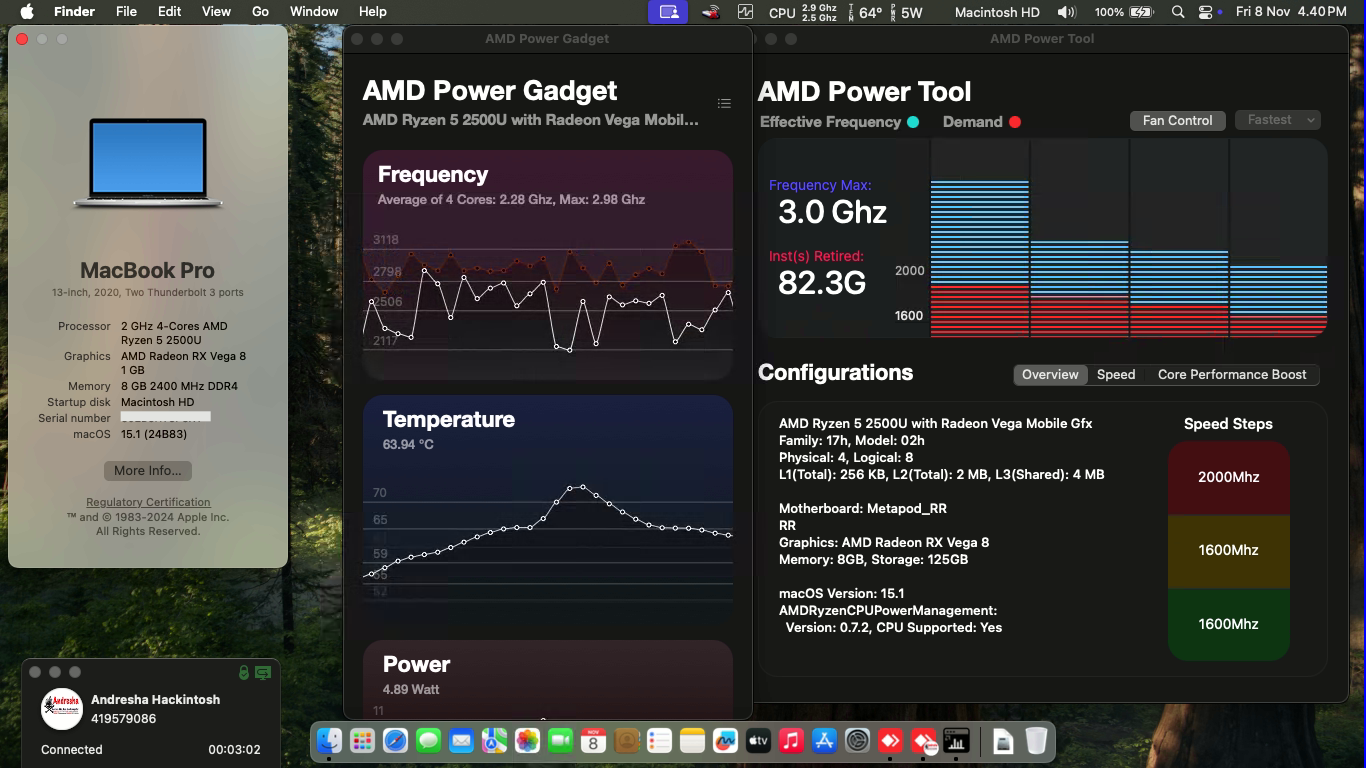The height and width of the screenshot is (768, 1366).
Task: Click the Frequency graph card
Action: [548, 266]
